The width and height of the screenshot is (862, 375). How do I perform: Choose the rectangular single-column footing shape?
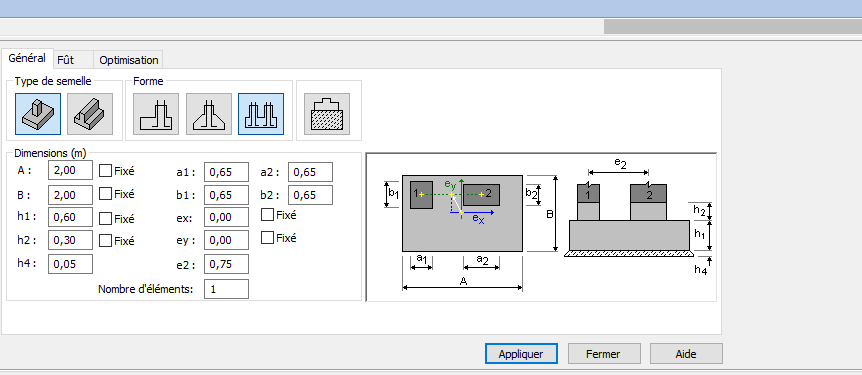(x=156, y=114)
